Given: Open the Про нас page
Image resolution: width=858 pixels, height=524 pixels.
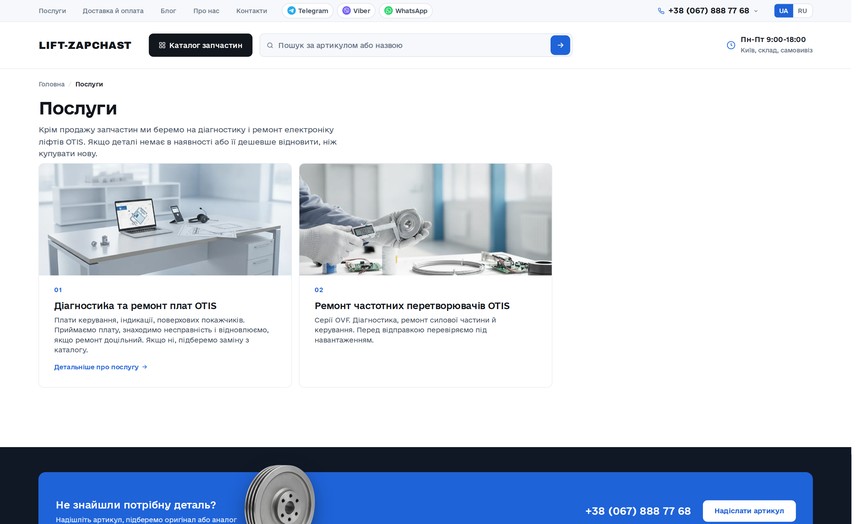Looking at the screenshot, I should [206, 11].
